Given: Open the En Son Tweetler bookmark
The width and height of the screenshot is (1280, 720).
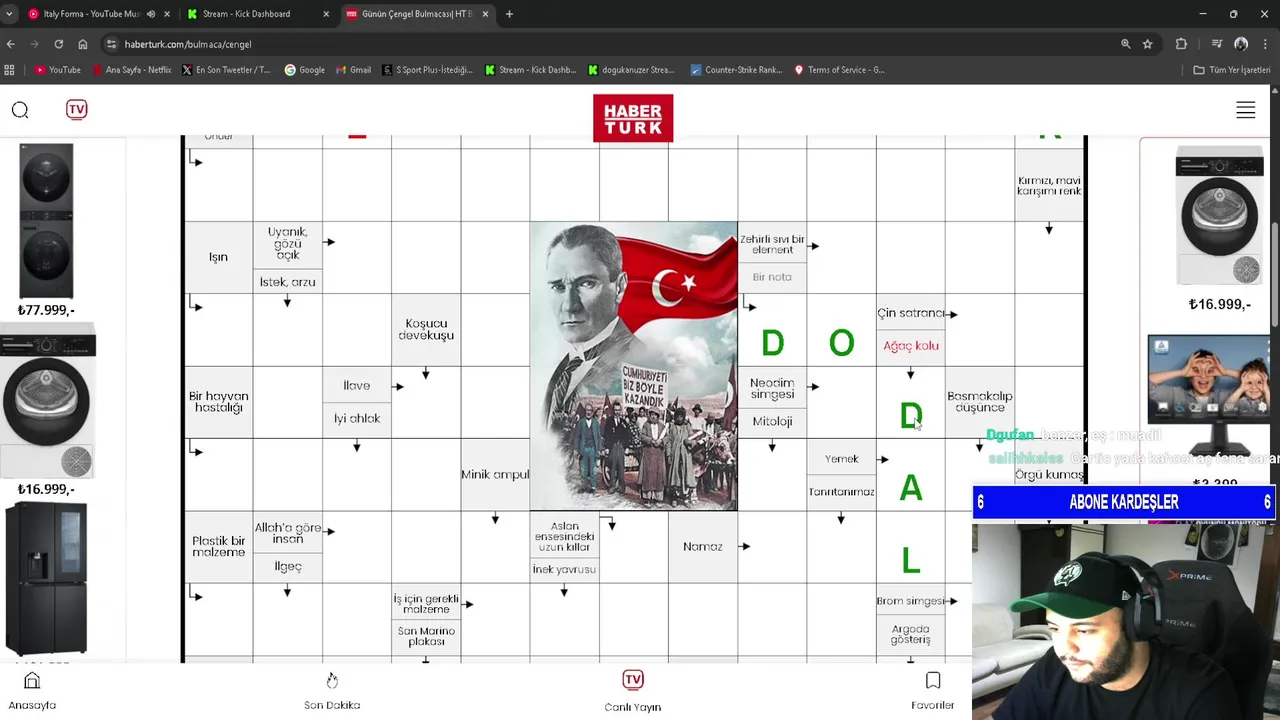Looking at the screenshot, I should coord(226,70).
